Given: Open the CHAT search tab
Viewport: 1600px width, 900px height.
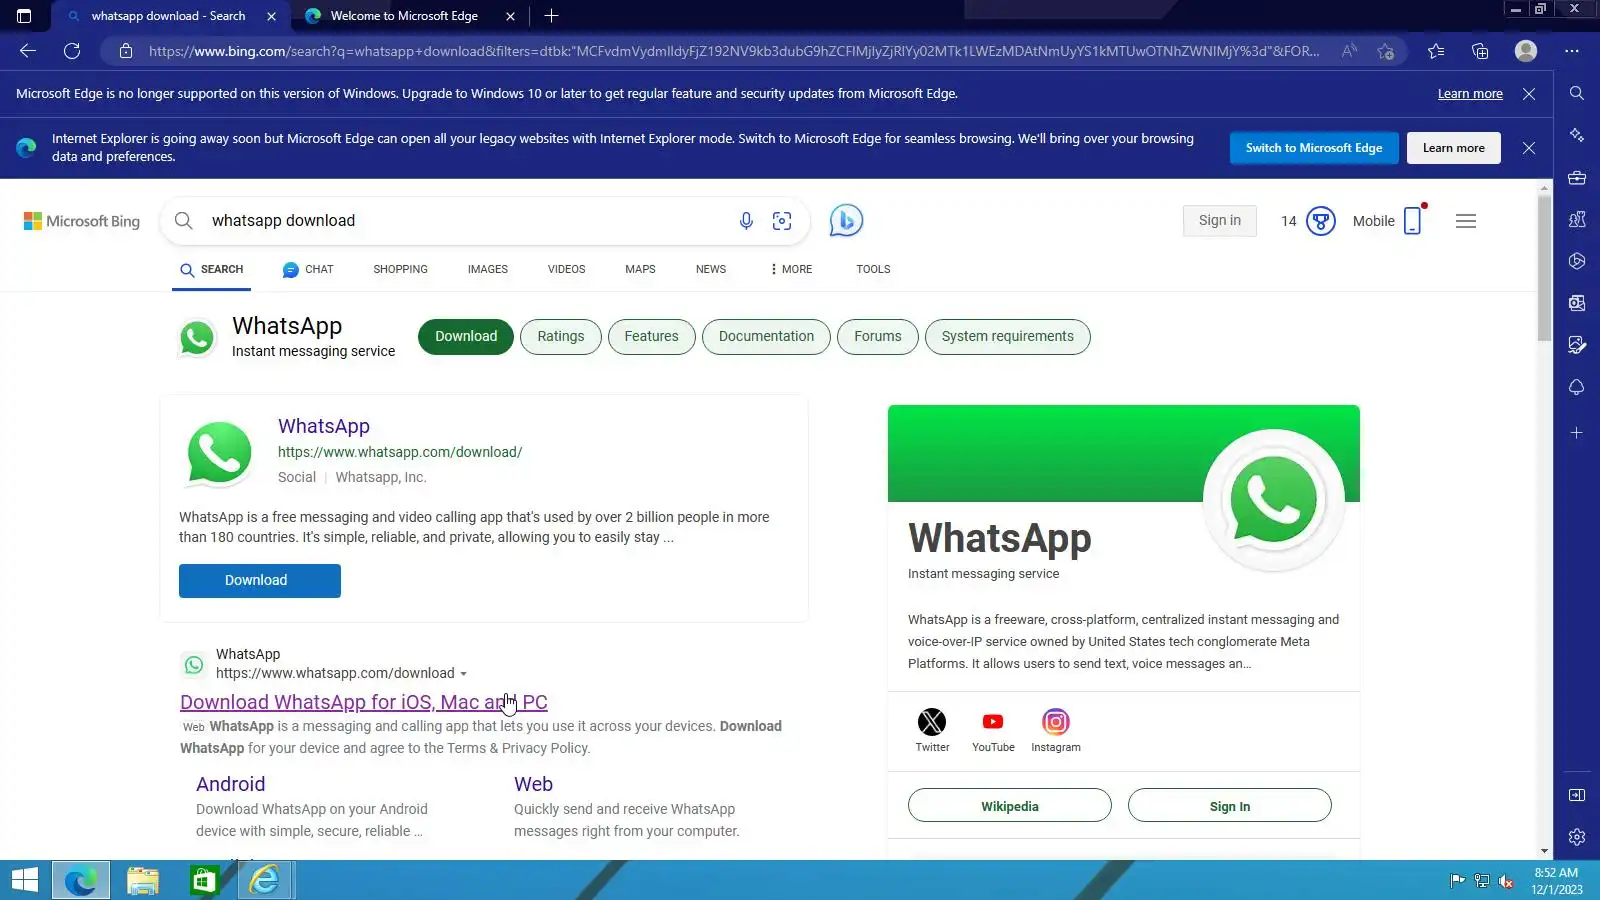Looking at the screenshot, I should [x=308, y=269].
